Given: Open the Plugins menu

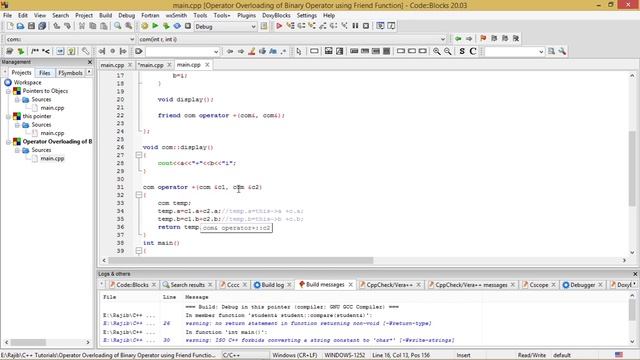Looking at the screenshot, I should click(x=246, y=15).
